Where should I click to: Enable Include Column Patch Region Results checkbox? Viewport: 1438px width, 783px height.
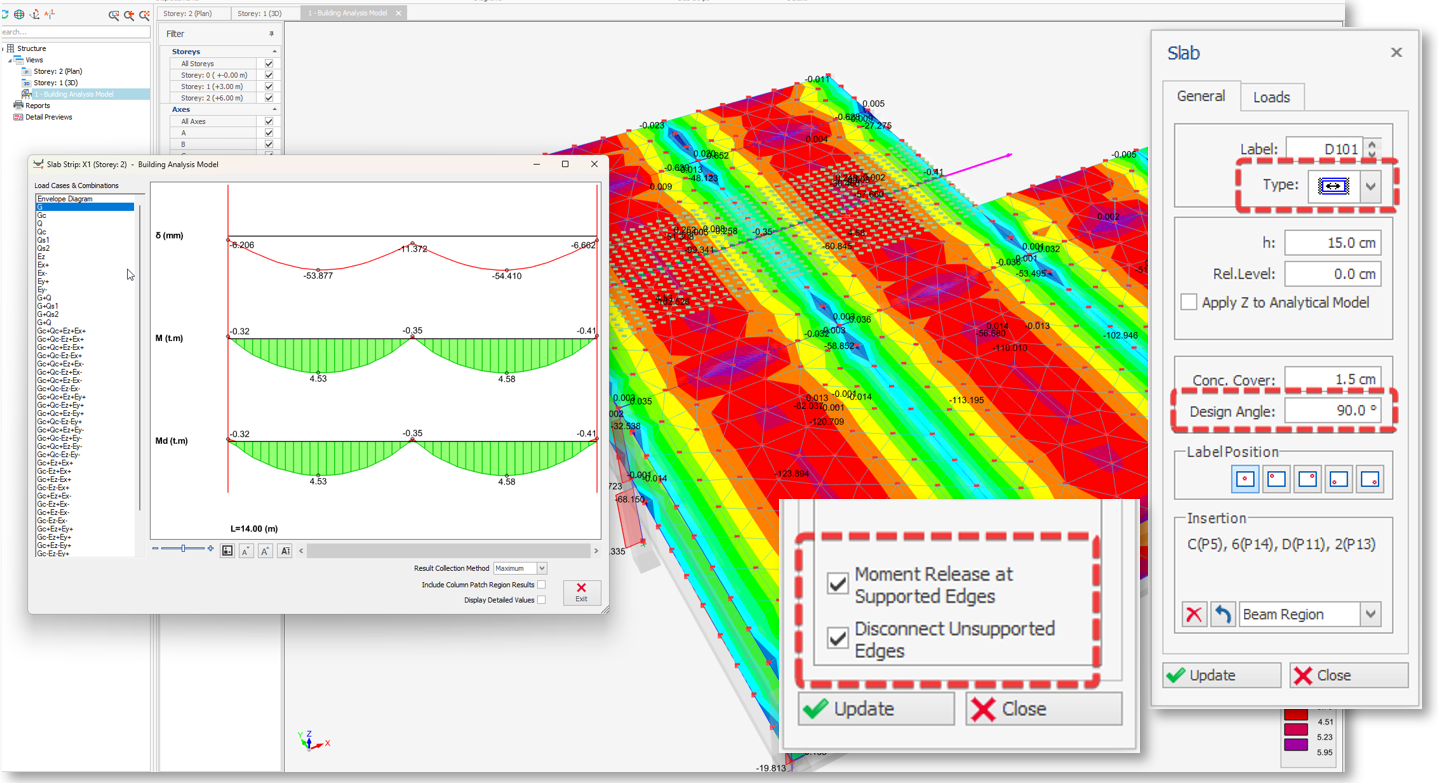[x=541, y=585]
